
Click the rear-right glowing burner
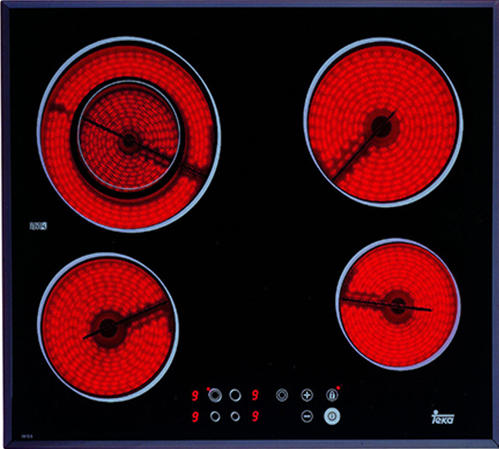point(383,122)
